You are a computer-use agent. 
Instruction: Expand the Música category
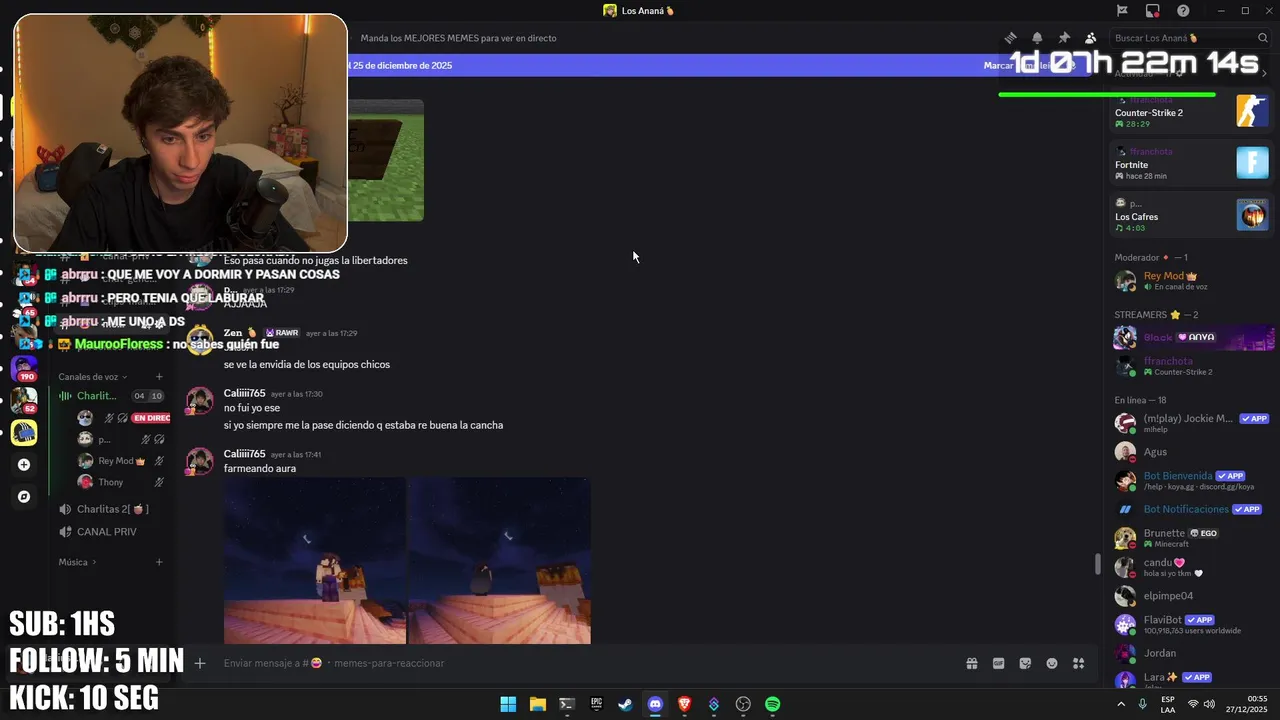coord(77,562)
